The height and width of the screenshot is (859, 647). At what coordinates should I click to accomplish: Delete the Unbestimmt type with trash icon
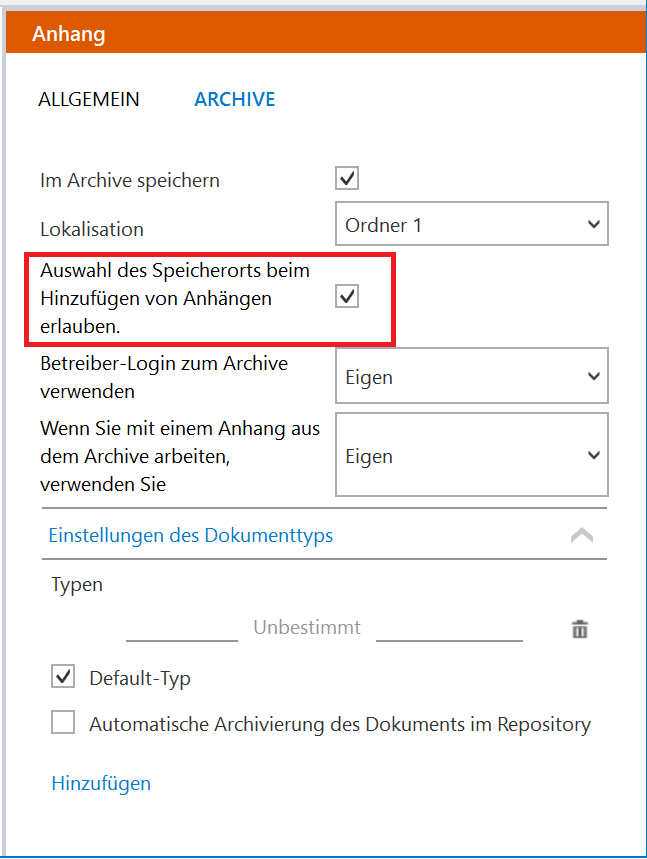pos(580,629)
